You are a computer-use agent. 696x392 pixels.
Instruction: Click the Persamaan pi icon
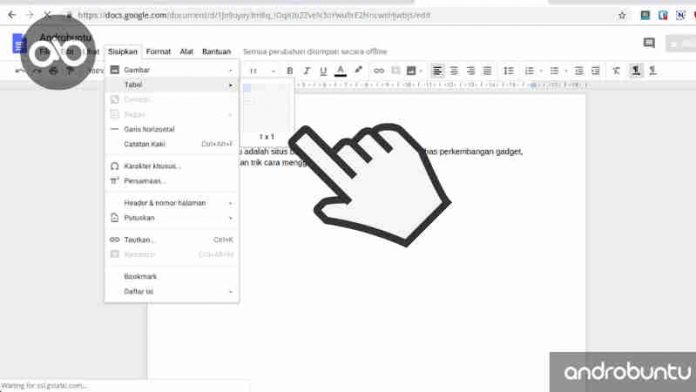coord(115,181)
